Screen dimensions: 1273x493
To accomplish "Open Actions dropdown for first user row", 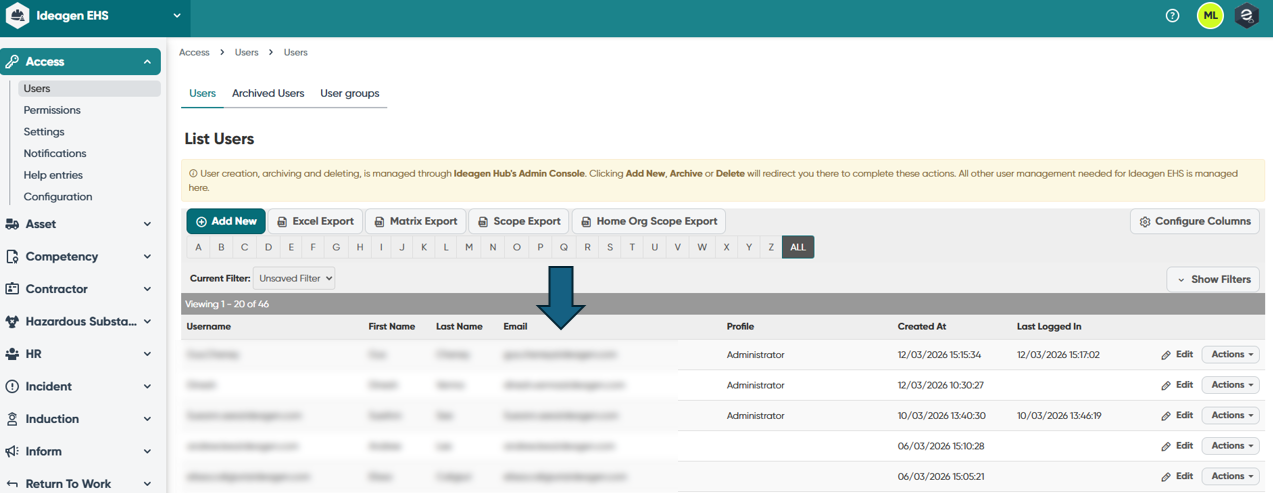I will (x=1230, y=355).
